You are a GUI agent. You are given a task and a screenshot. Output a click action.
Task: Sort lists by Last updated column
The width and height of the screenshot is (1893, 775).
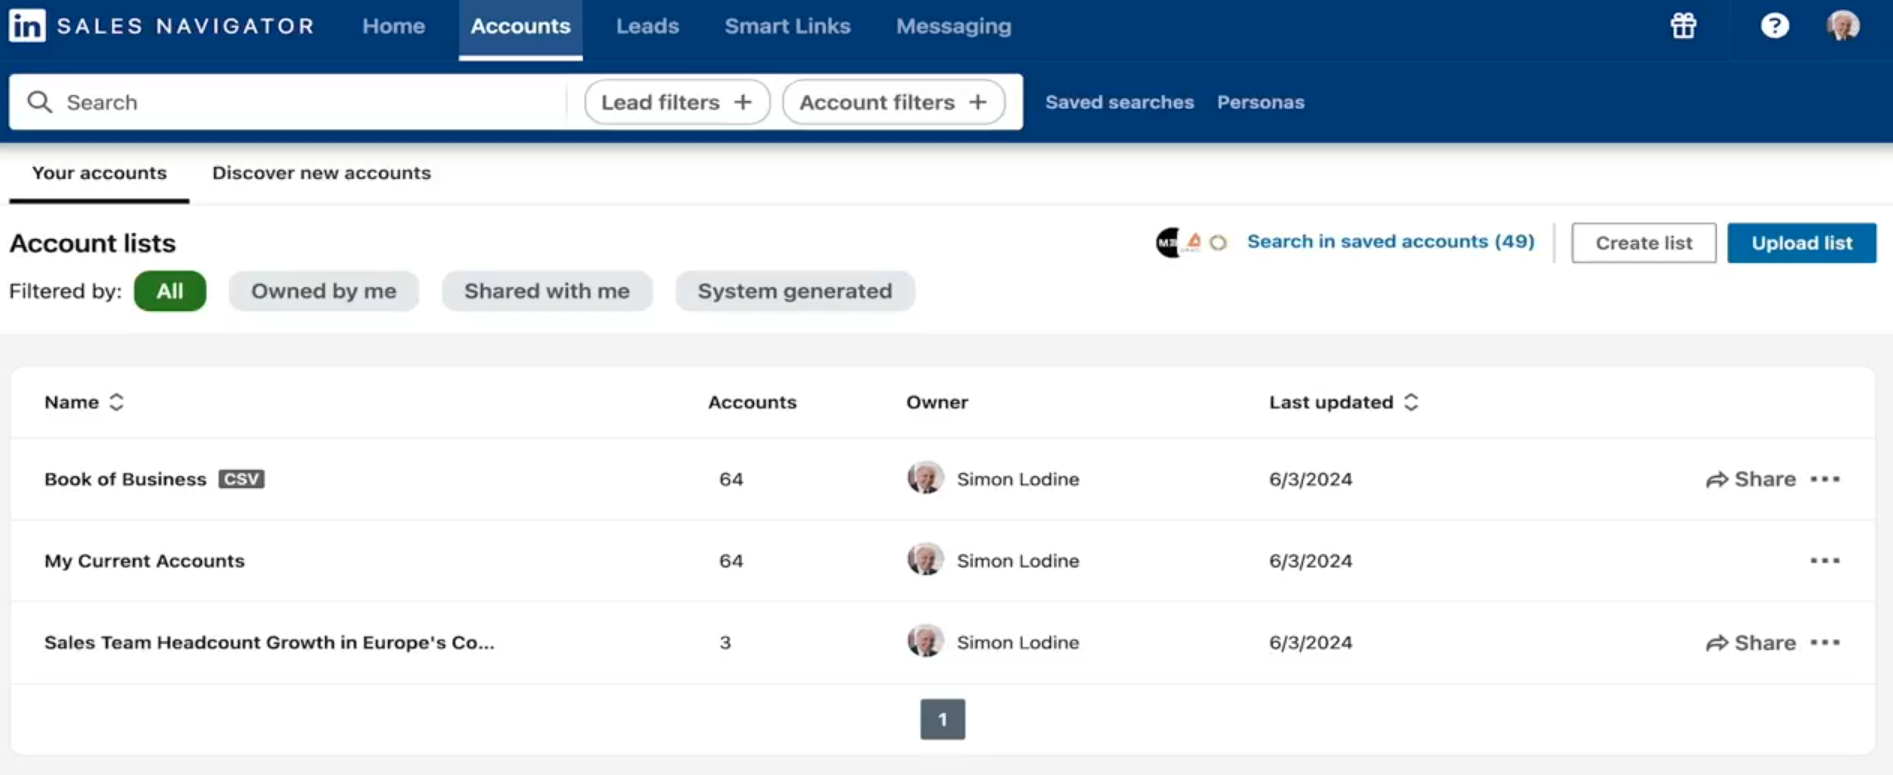click(1343, 402)
